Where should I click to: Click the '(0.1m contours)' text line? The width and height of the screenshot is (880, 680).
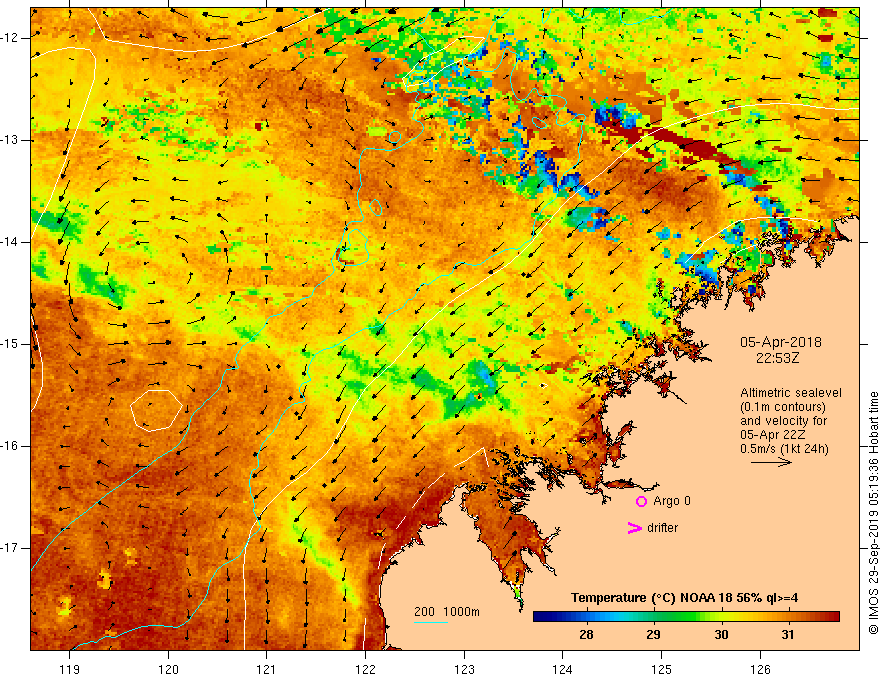pos(783,407)
